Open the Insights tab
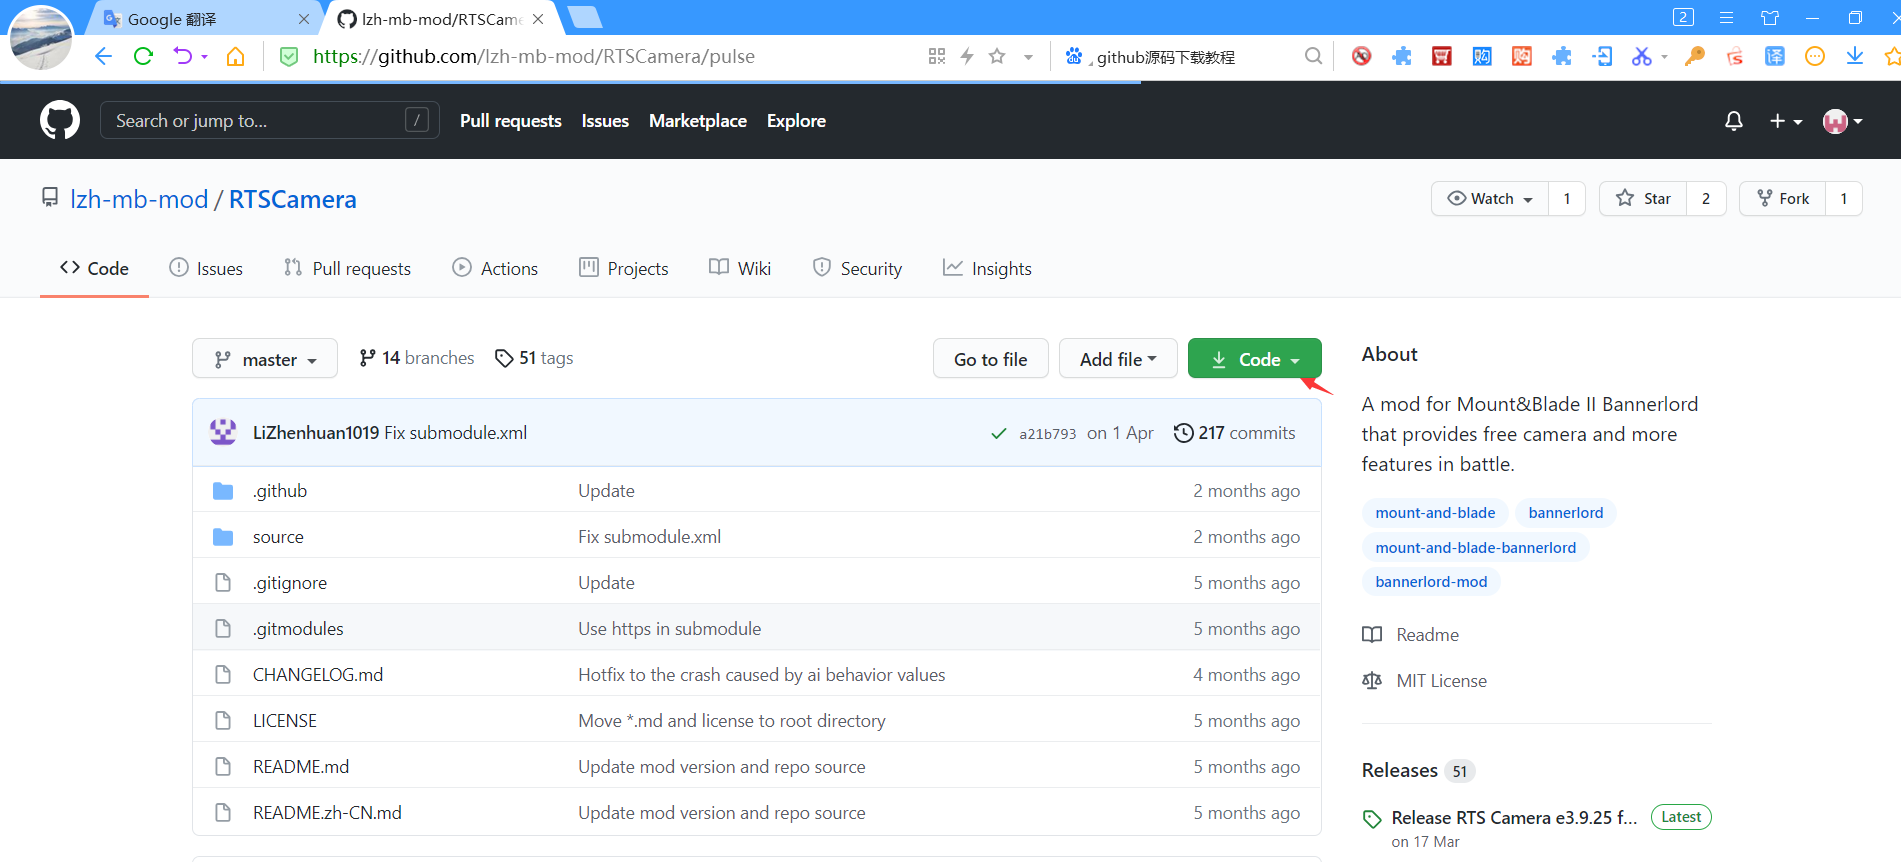 click(987, 268)
